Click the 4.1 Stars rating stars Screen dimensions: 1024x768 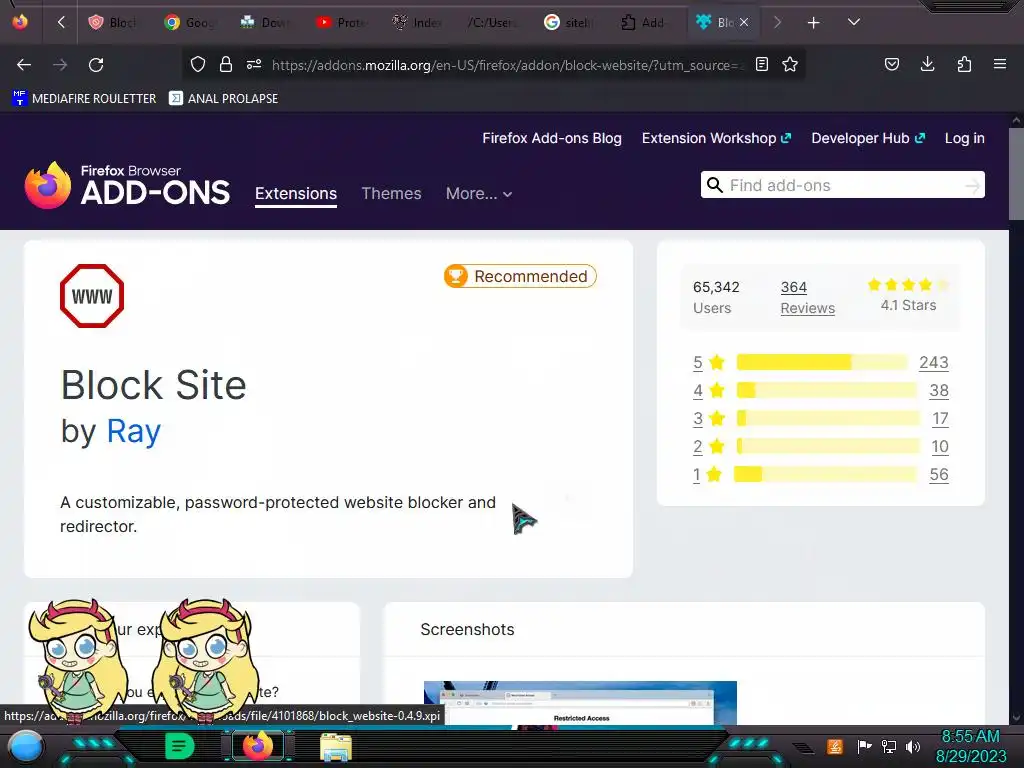point(908,285)
